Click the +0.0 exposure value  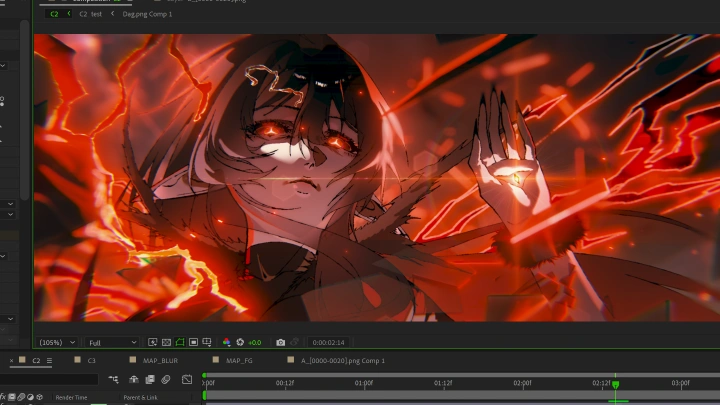coord(255,343)
